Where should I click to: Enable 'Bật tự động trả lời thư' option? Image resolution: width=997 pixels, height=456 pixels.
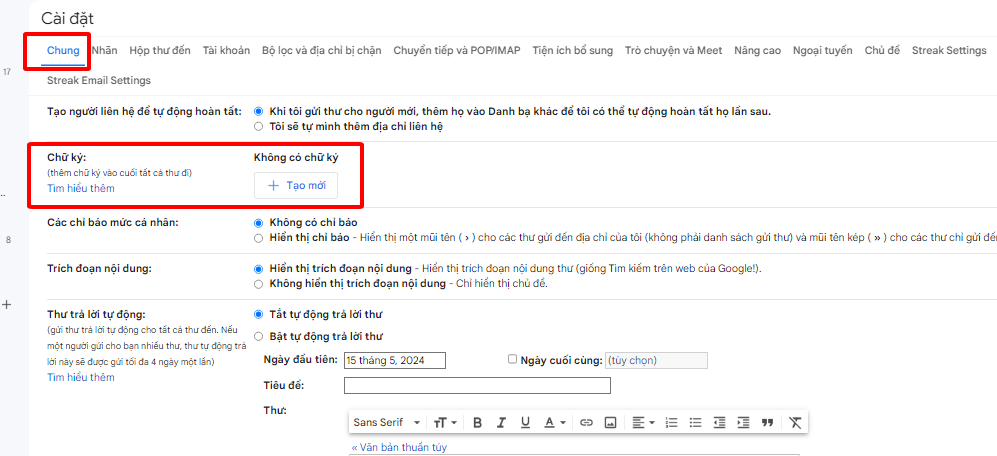[259, 336]
